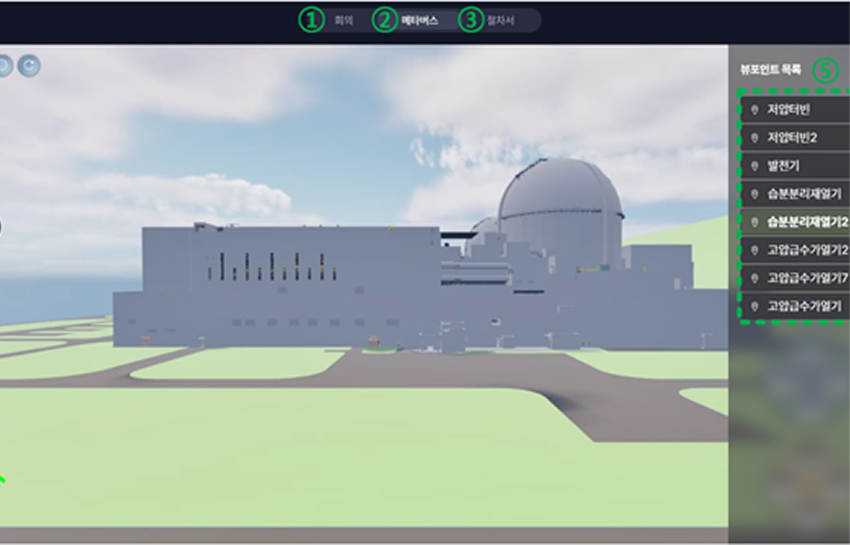Switch to the 회의 tab

[343, 20]
